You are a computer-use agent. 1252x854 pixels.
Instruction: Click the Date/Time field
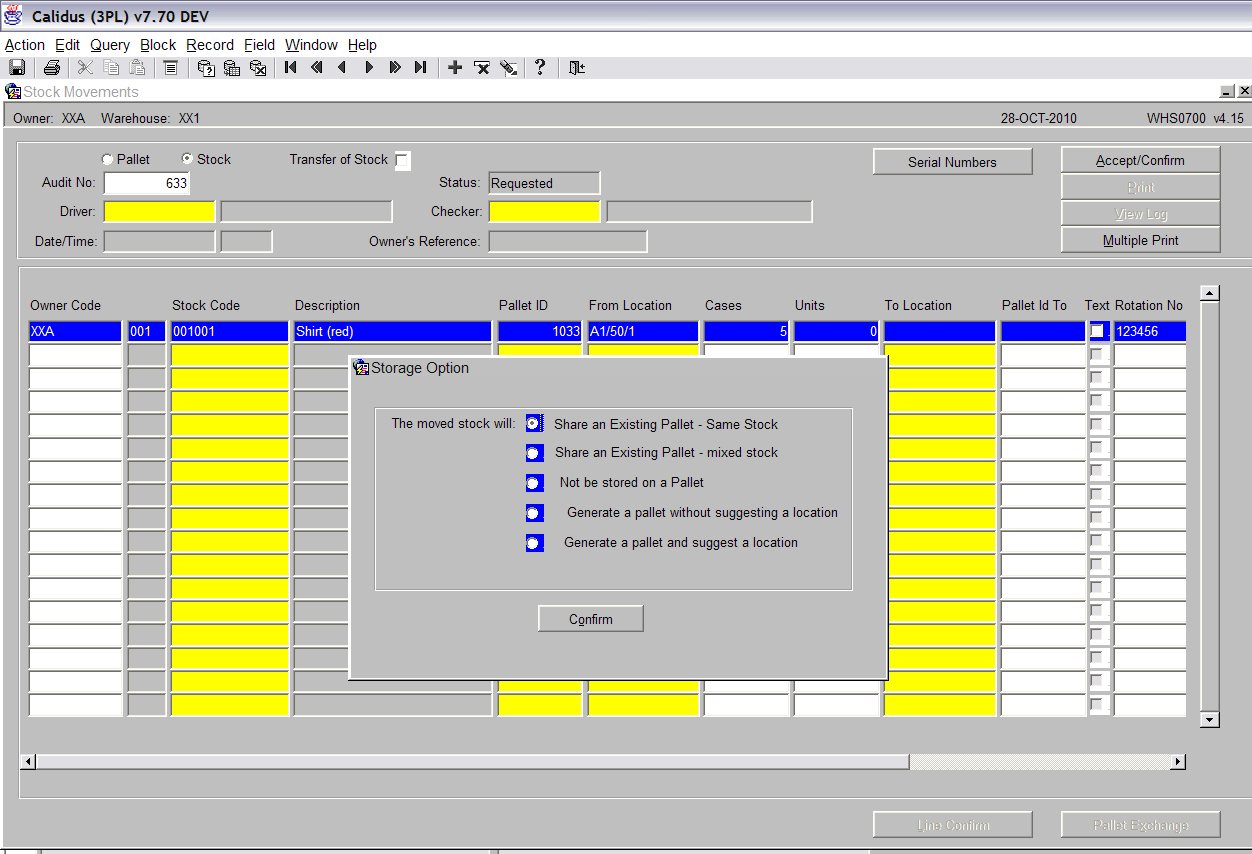160,241
